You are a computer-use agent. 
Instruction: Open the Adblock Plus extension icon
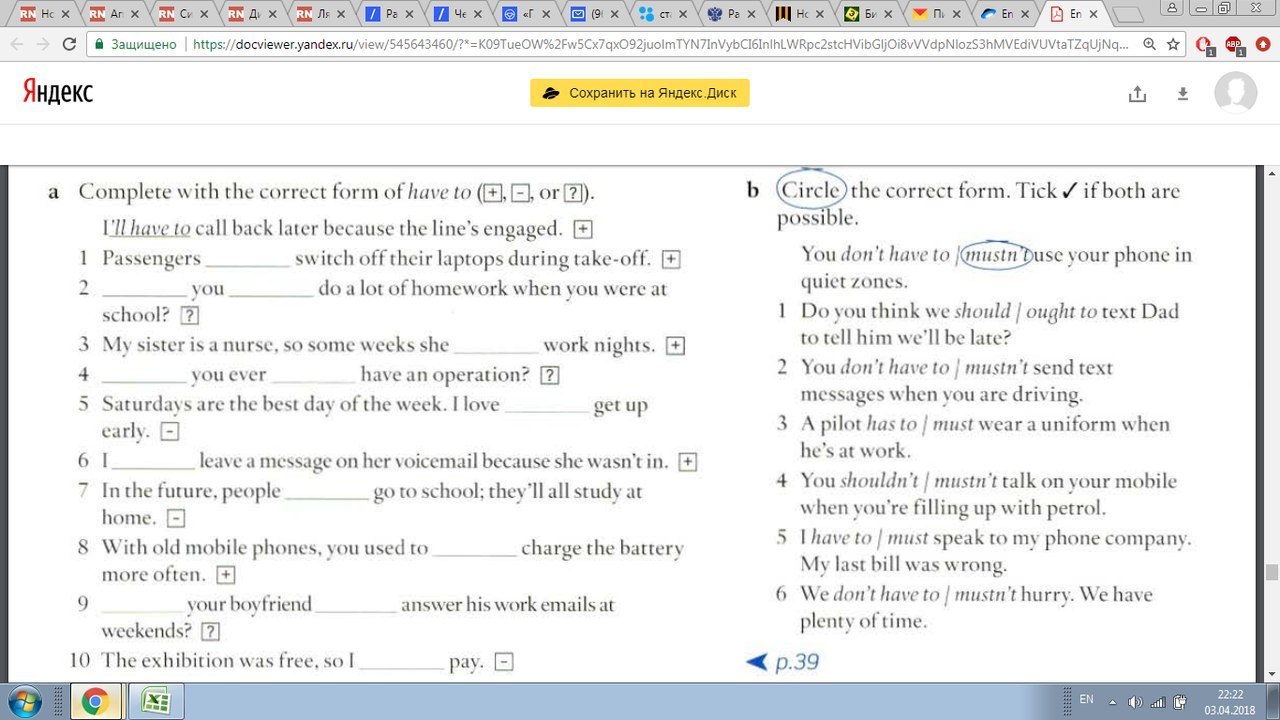tap(1233, 45)
